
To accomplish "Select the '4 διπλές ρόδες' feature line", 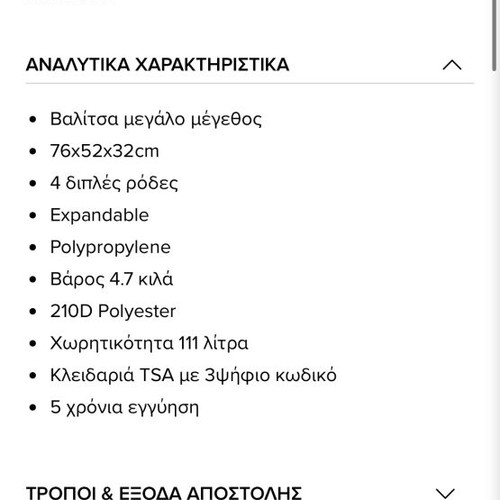I will (114, 183).
